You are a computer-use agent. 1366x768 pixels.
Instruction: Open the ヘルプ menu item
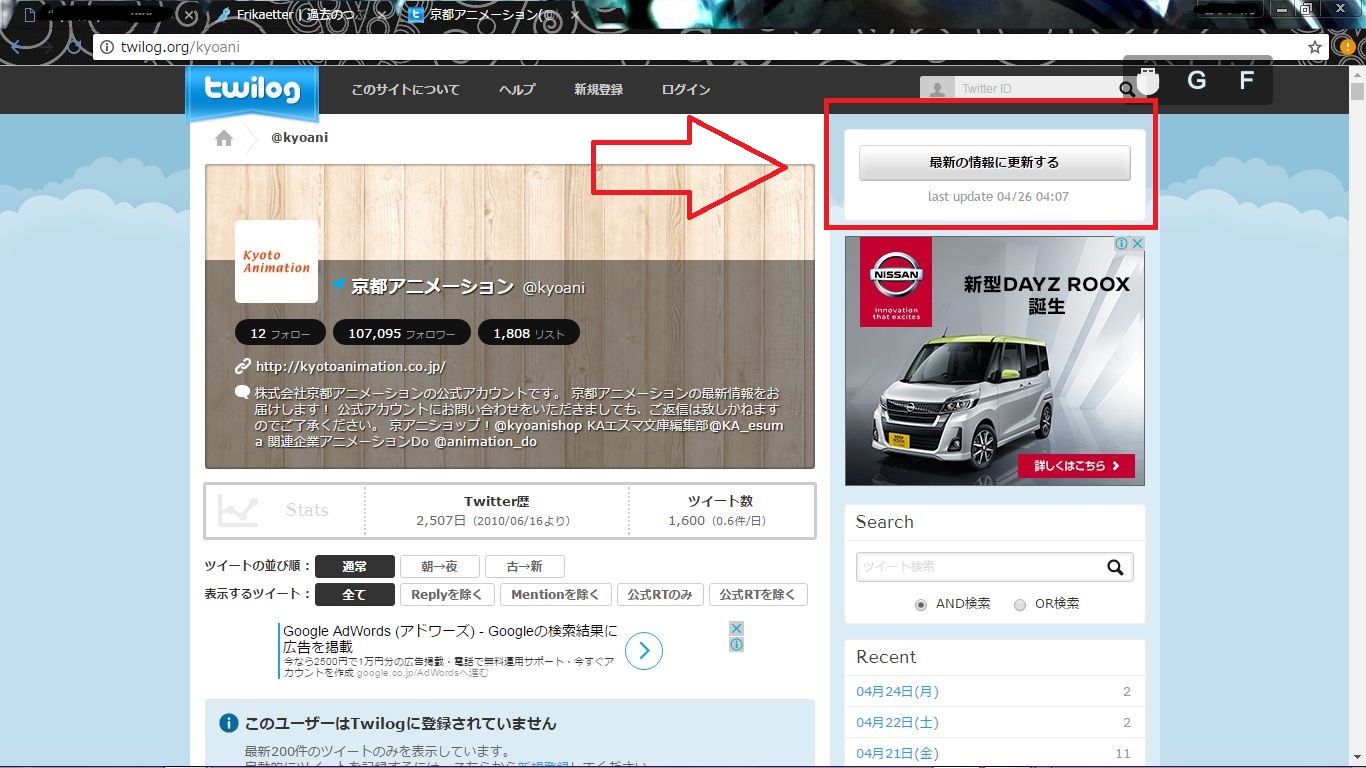coord(517,90)
